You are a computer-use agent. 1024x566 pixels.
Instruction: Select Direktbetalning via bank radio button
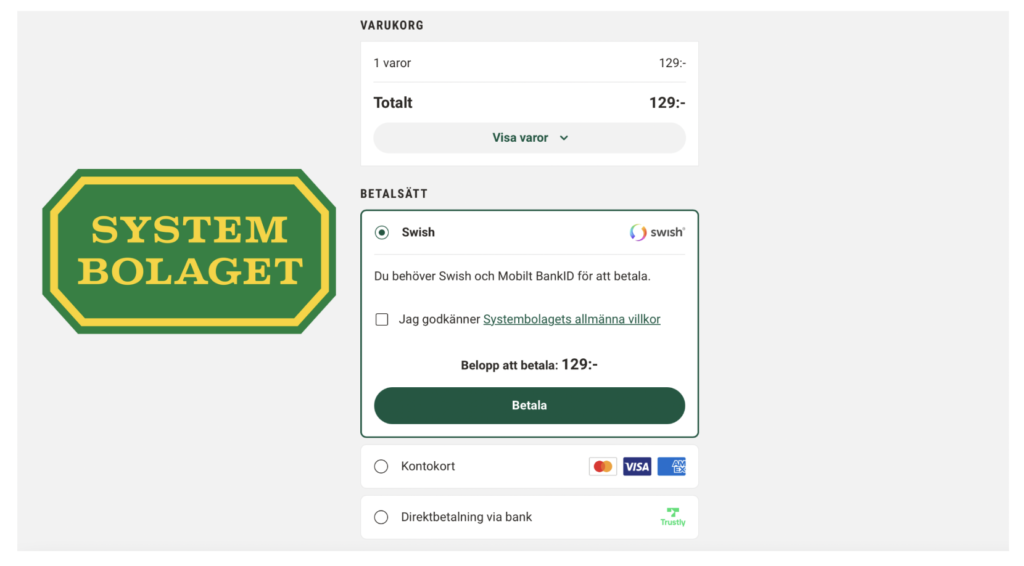coord(381,517)
